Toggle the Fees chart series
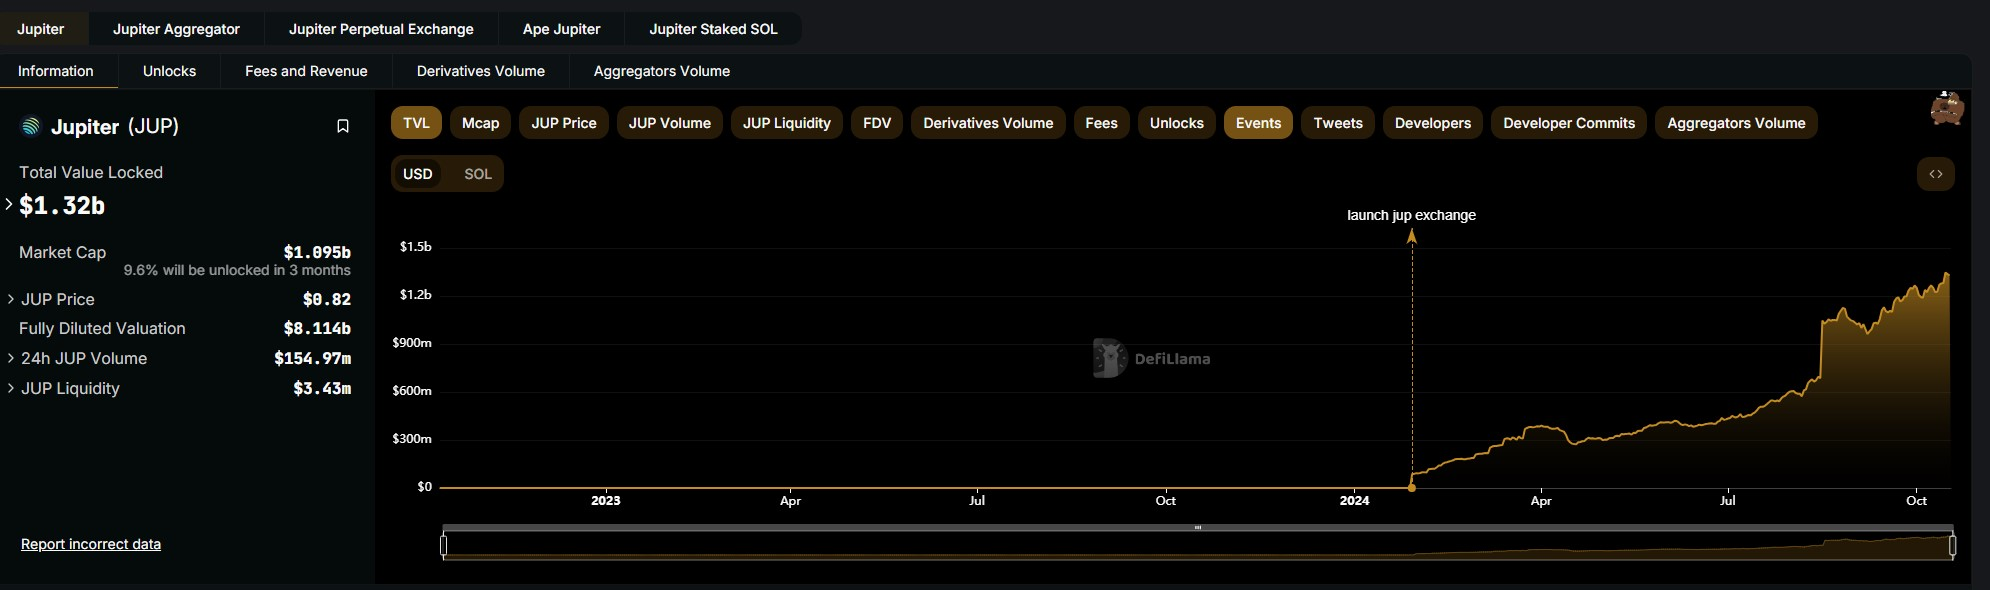The image size is (1990, 590). pyautogui.click(x=1101, y=123)
